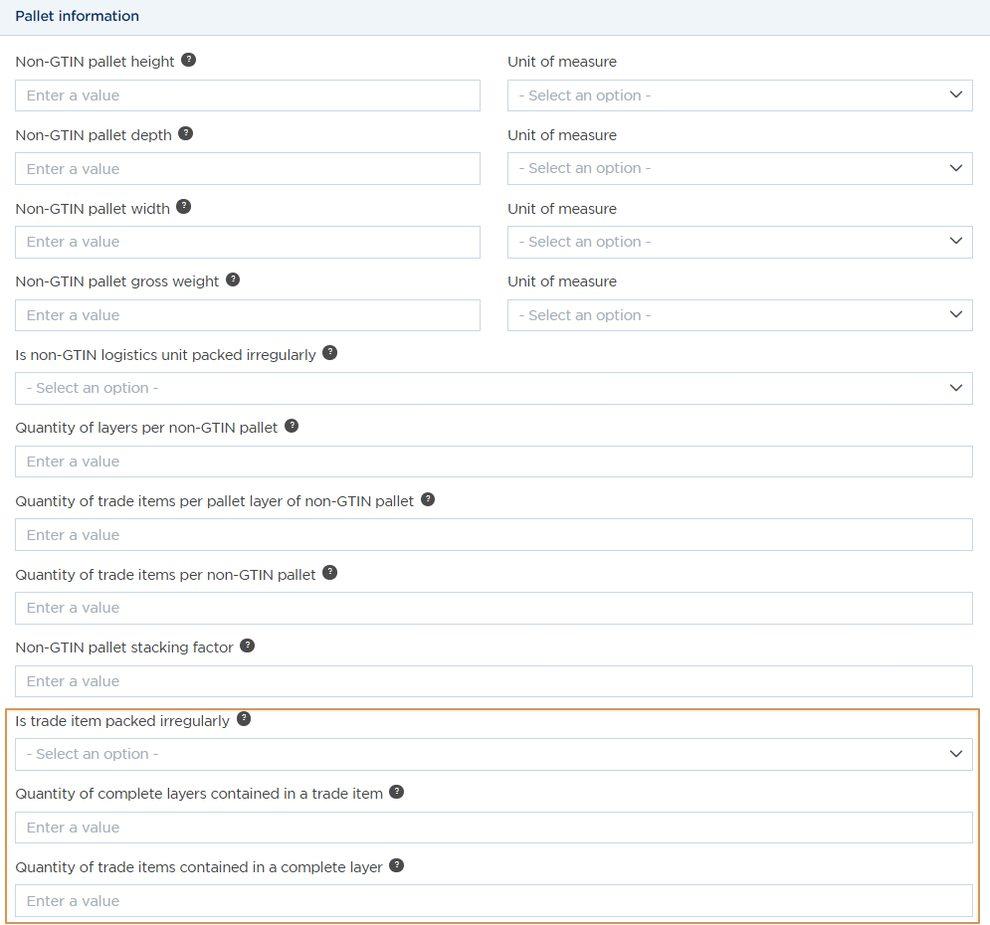Viewport: 990px width, 925px height.
Task: Open Unit of measure dropdown for gross weight
Action: tap(739, 315)
